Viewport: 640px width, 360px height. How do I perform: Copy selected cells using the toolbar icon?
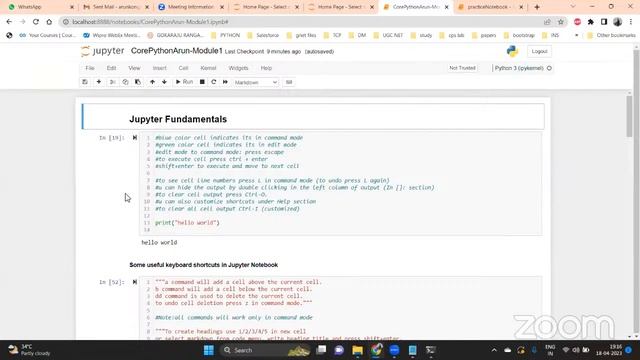(125, 82)
